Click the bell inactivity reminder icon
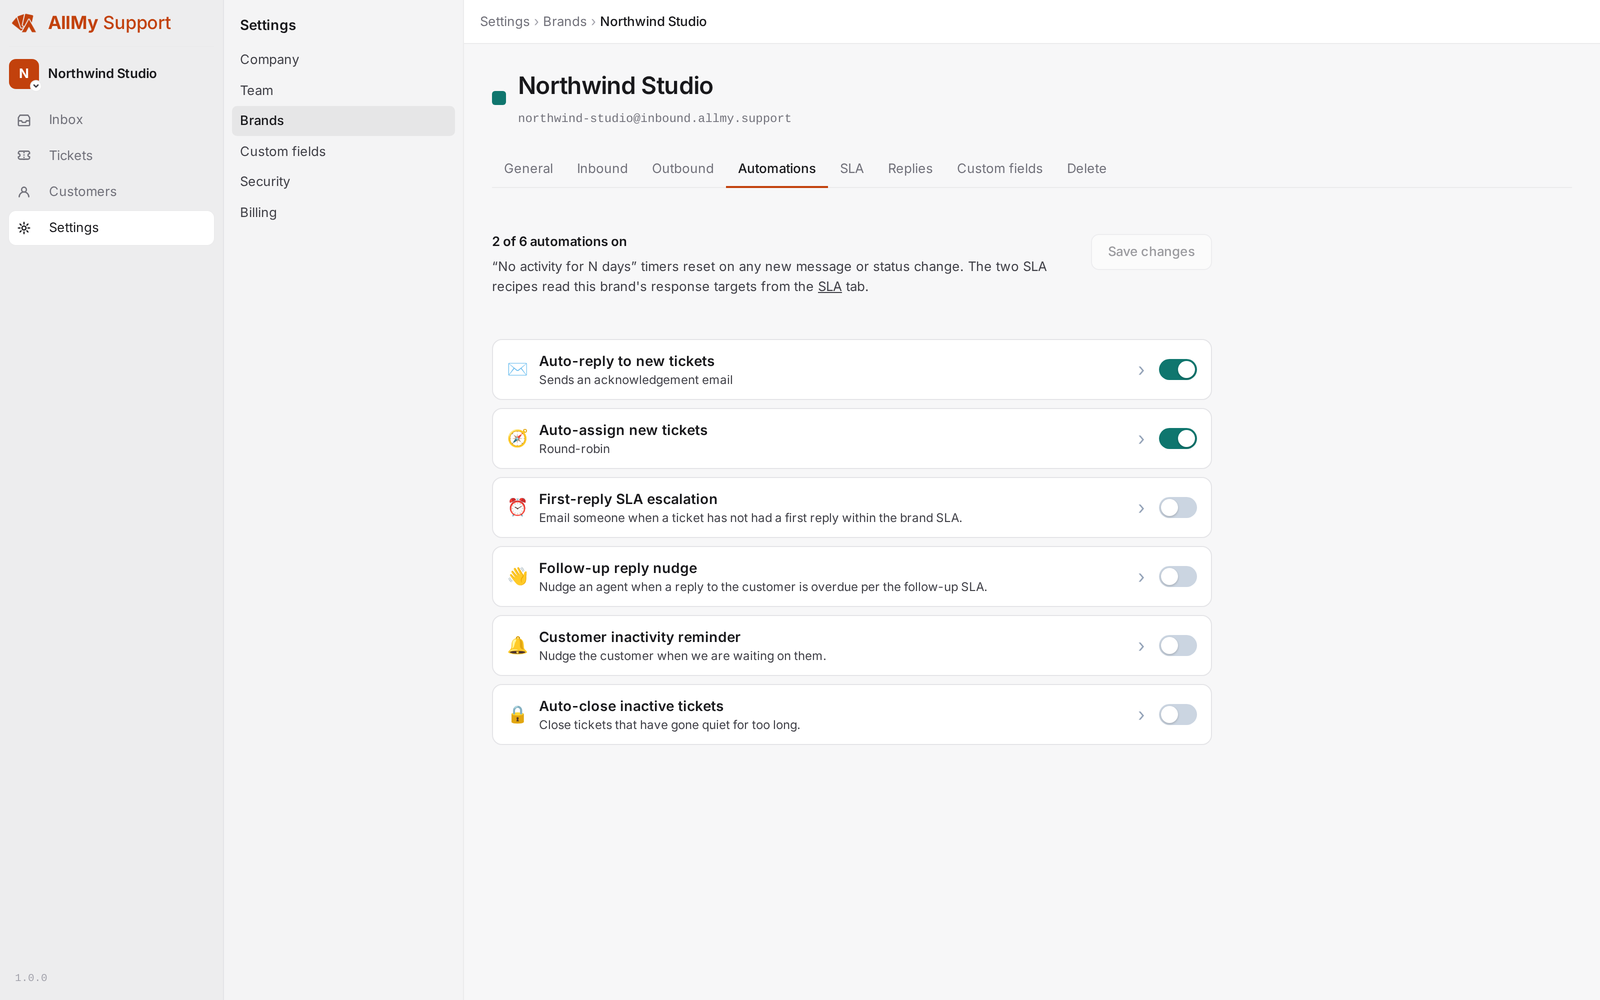 coord(517,646)
